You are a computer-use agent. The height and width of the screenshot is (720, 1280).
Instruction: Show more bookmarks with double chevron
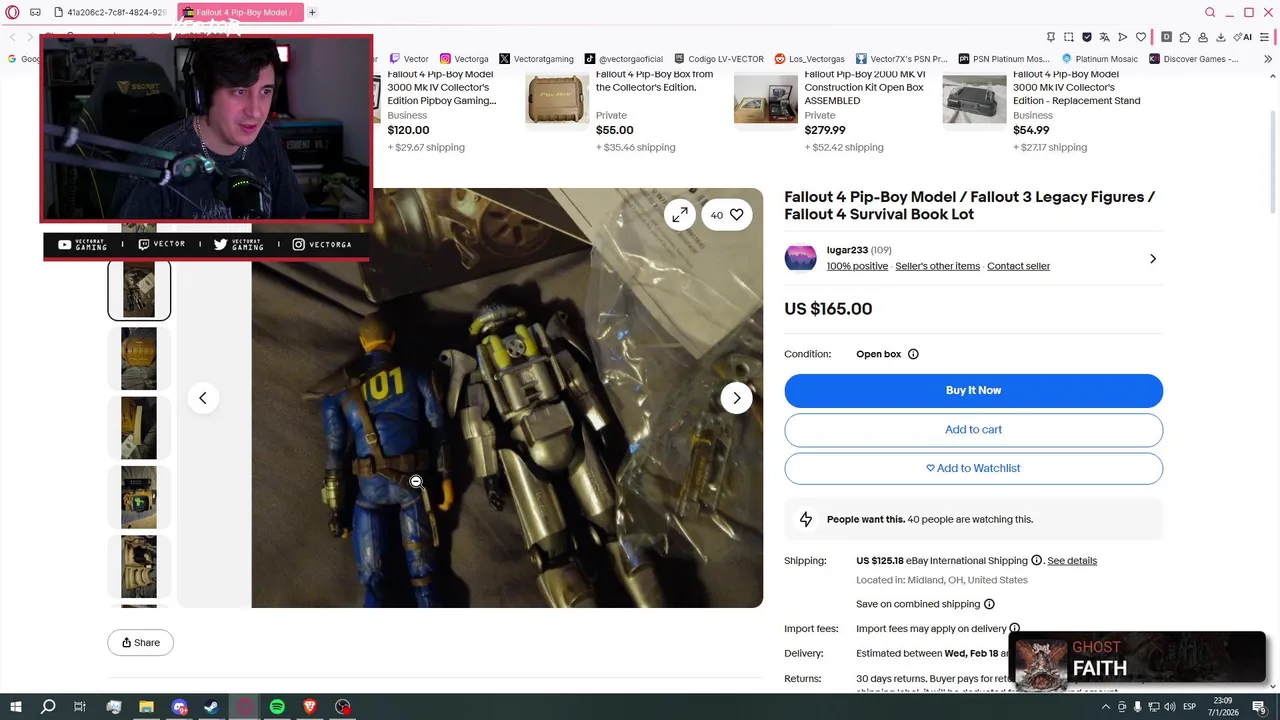click(1268, 59)
